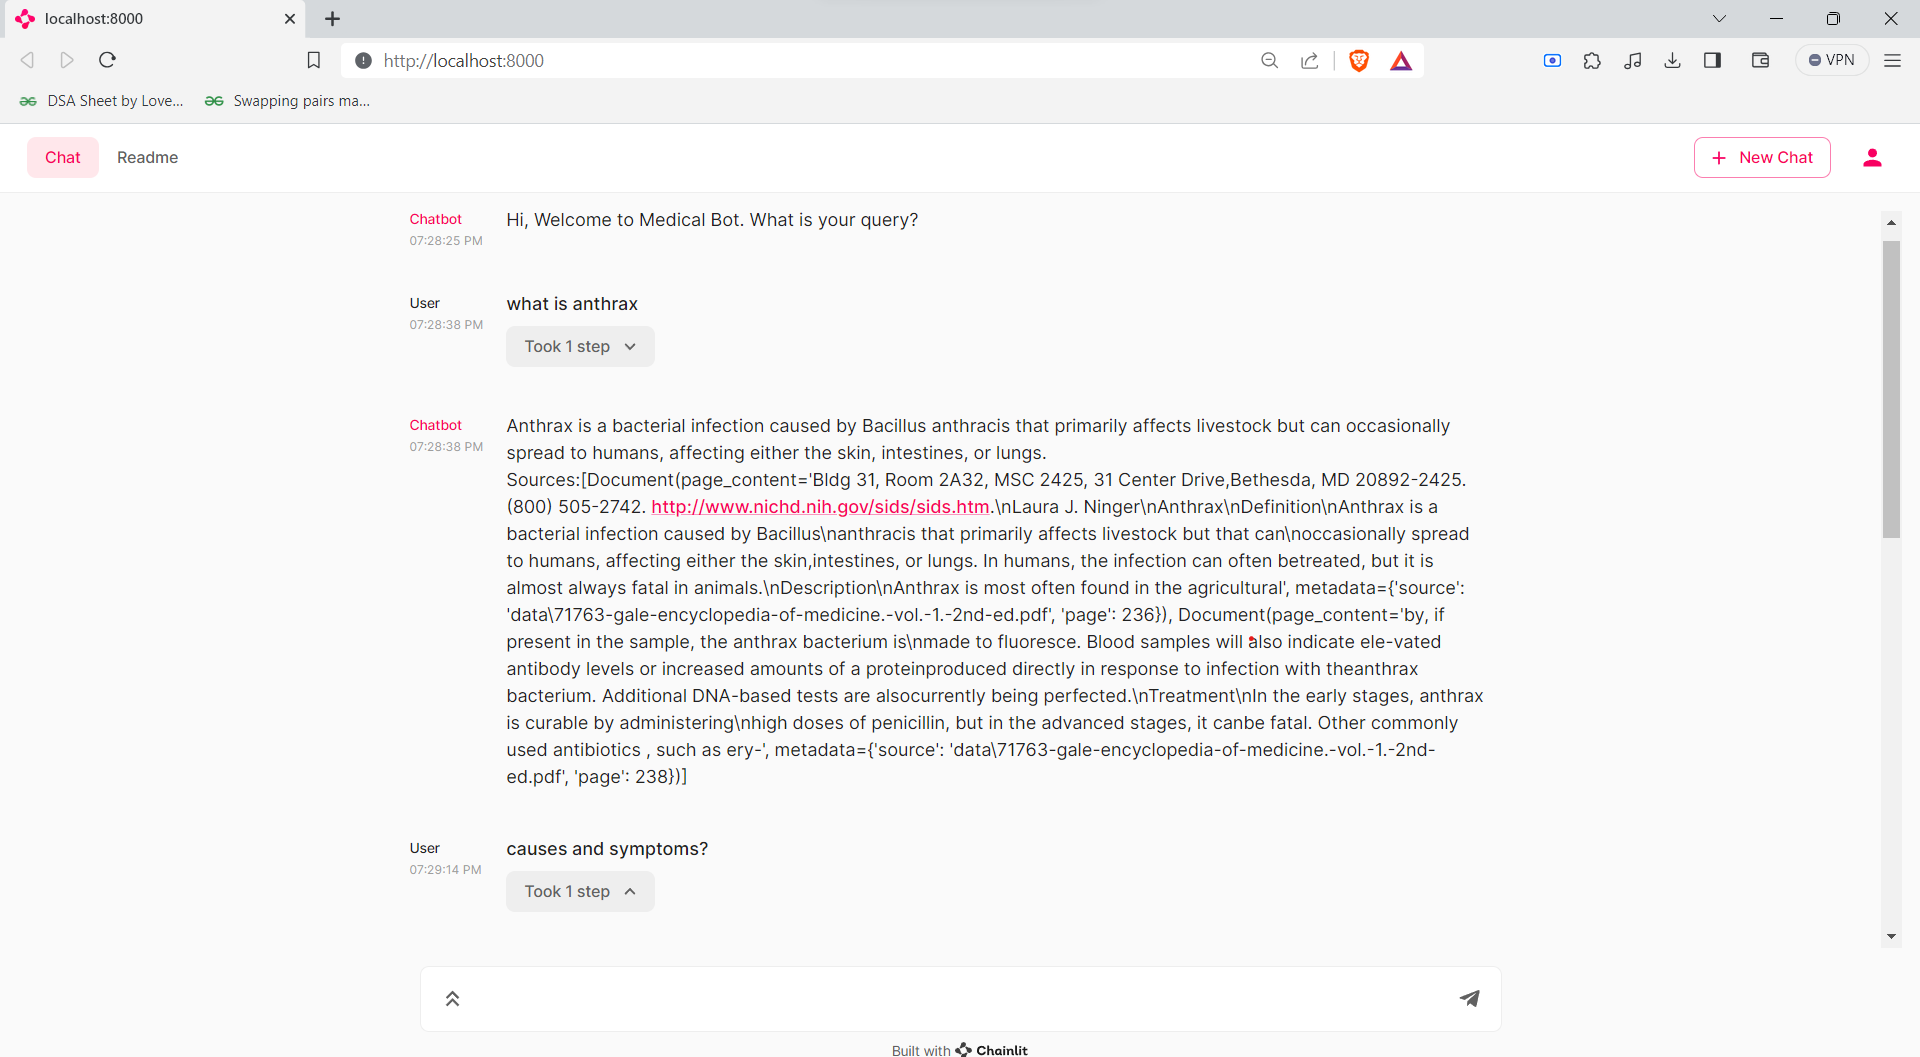
Task: Open Brave Rewards triangle icon
Action: (1401, 61)
